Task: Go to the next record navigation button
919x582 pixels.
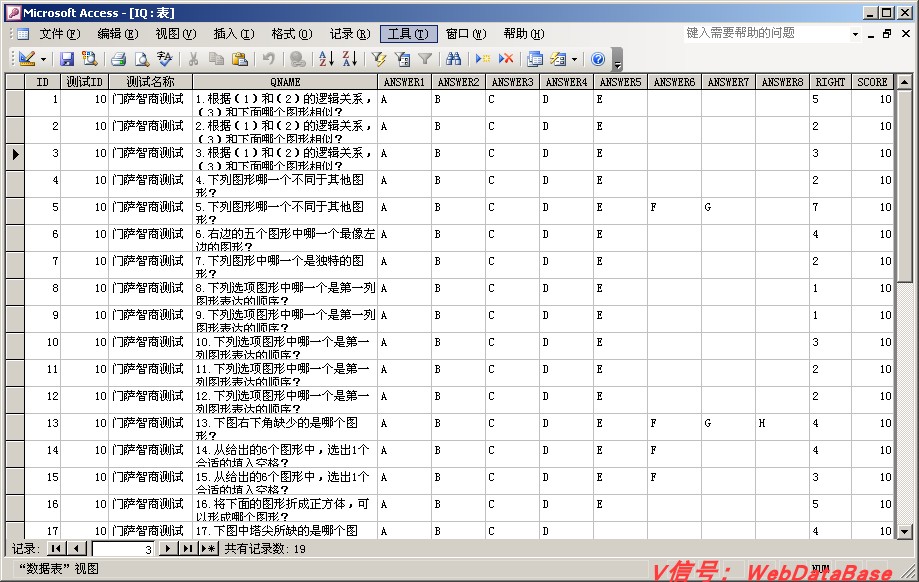Action: [x=168, y=549]
